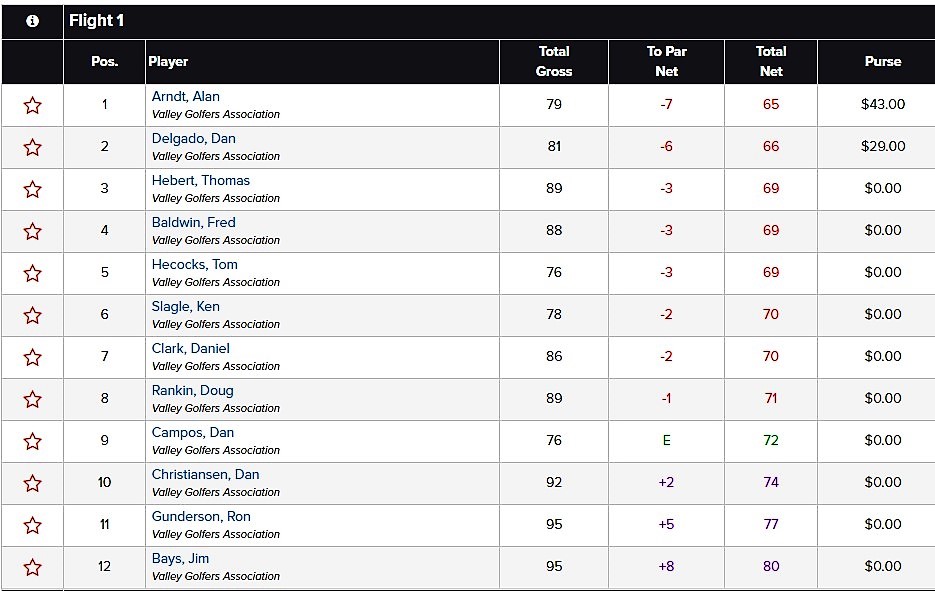Screen dimensions: 935x591
Task: Click the Pos. column header
Action: [104, 61]
